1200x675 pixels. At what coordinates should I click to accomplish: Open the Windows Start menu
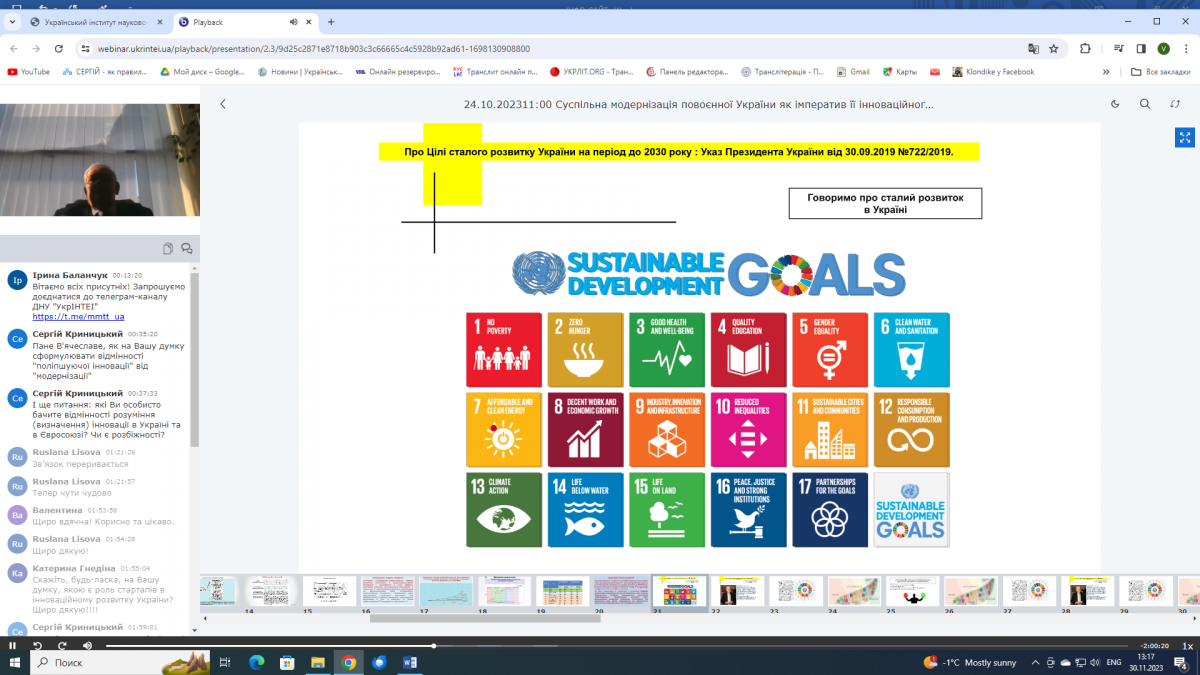click(14, 662)
